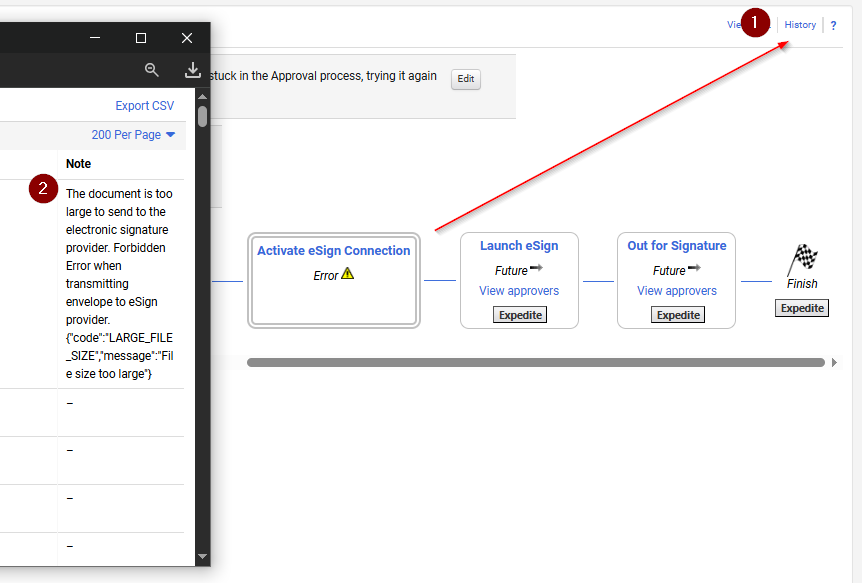Expedite the Launch eSign step
The image size is (862, 583).
pyautogui.click(x=520, y=315)
